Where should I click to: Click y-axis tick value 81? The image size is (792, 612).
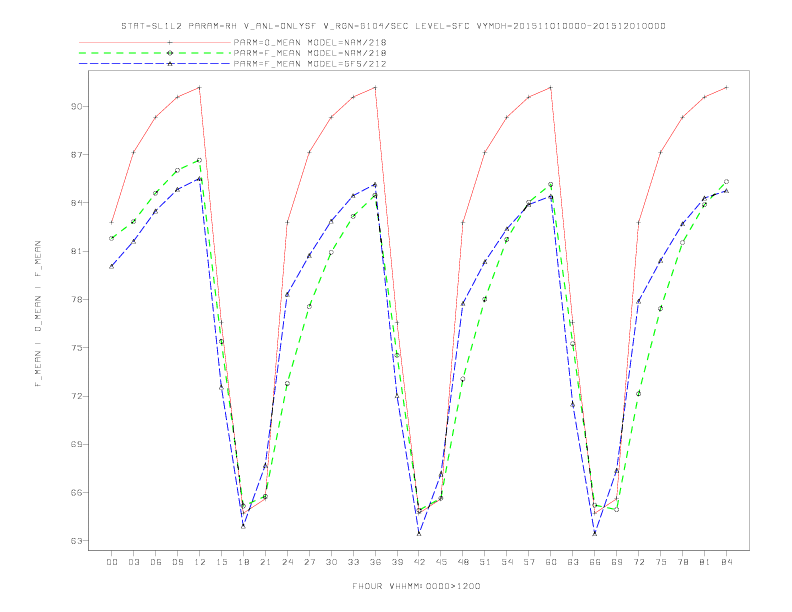click(x=77, y=251)
